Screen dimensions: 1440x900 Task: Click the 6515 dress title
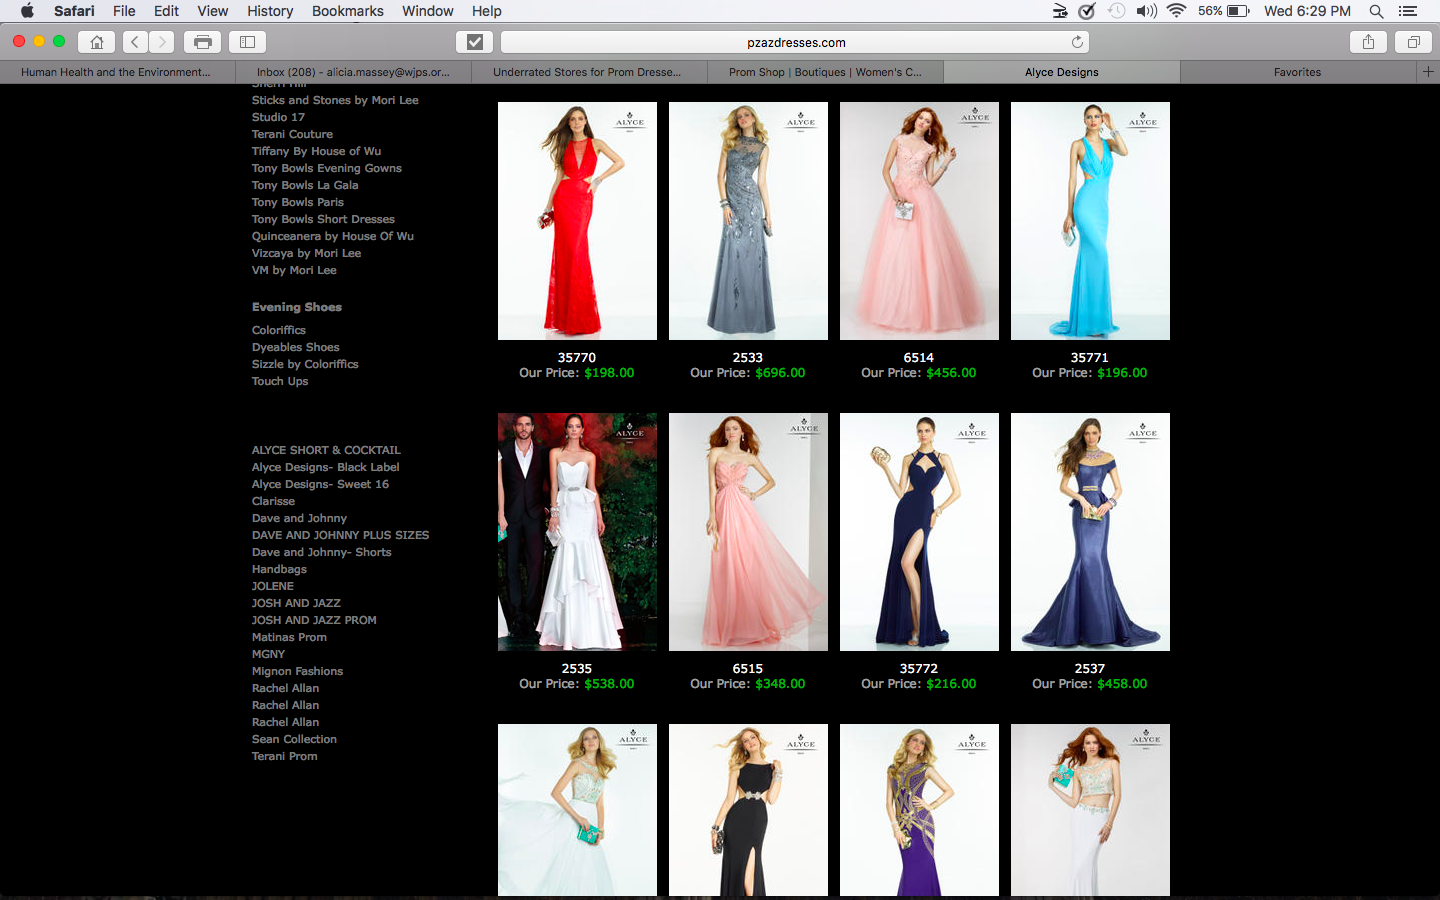pos(748,668)
